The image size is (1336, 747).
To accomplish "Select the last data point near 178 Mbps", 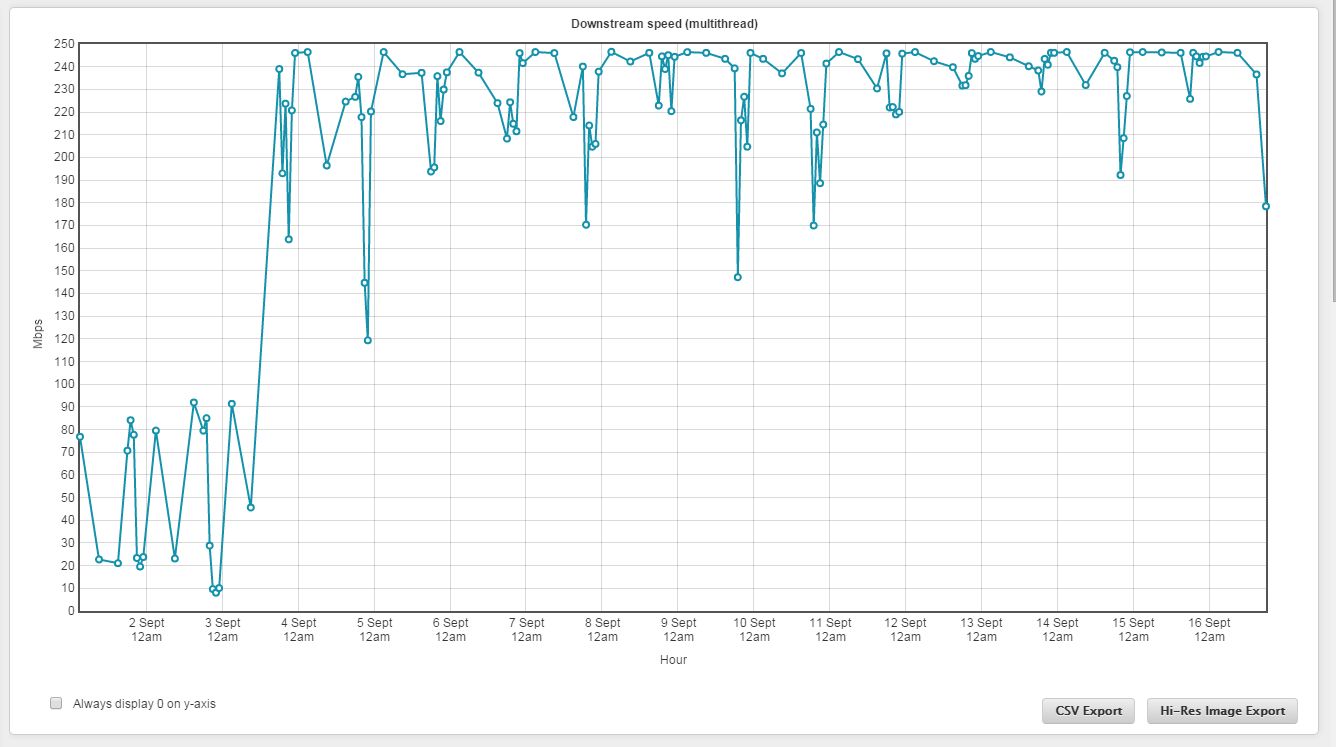I will (1266, 206).
